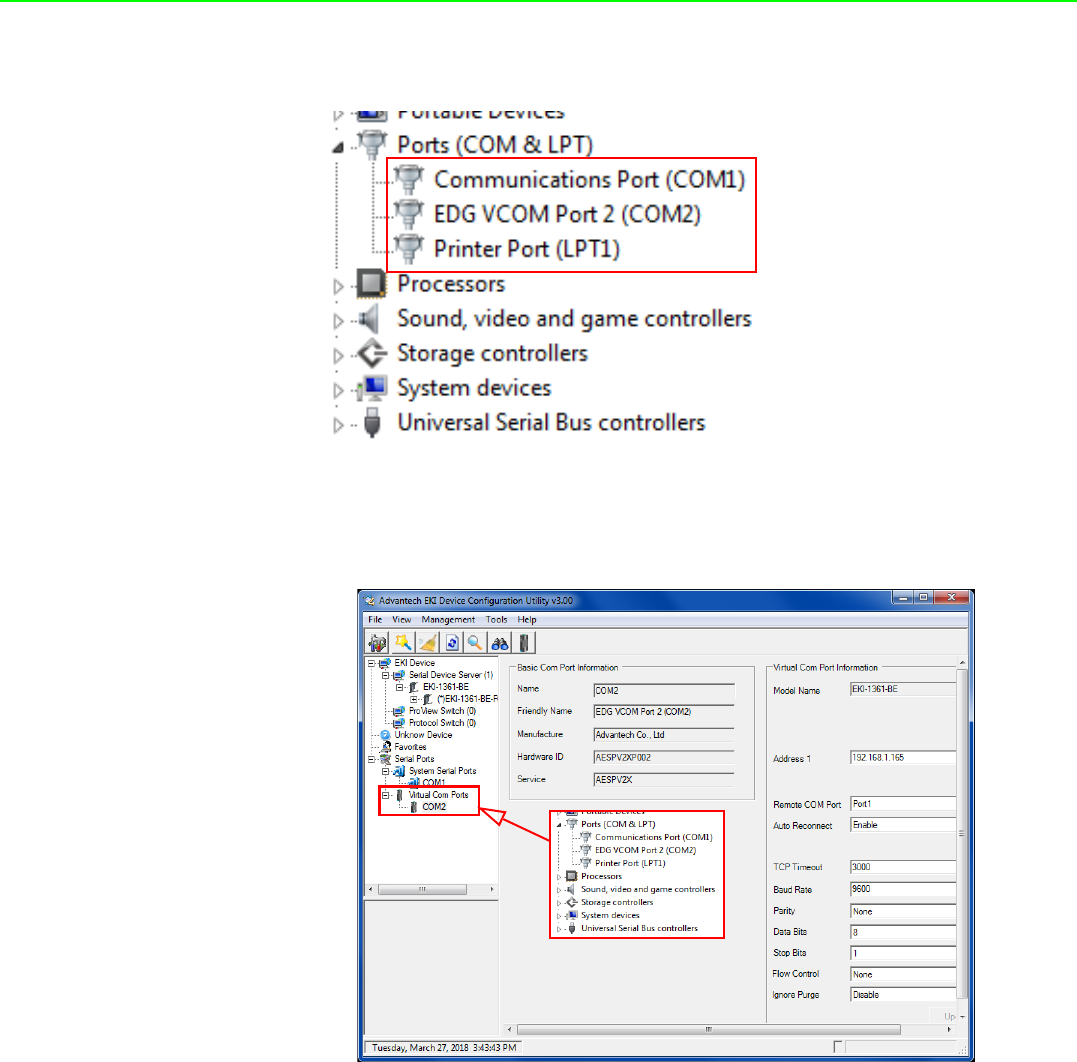Click the Auto Reconnect field

[903, 825]
